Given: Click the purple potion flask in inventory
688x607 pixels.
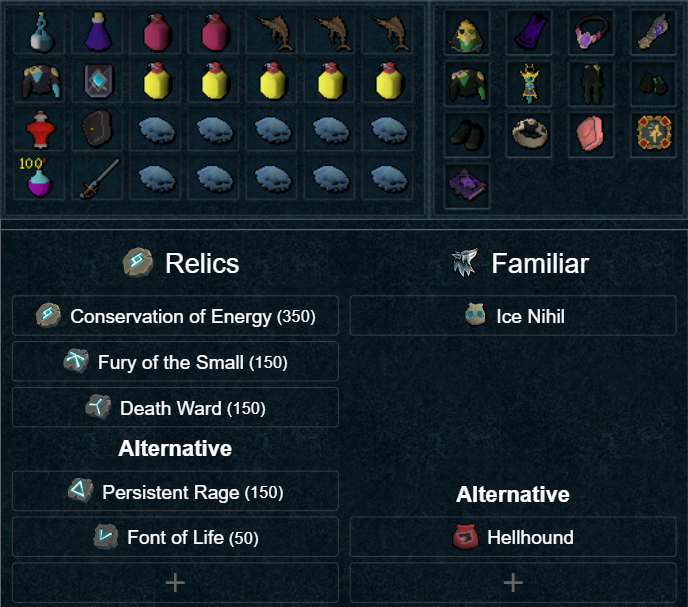Looking at the screenshot, I should (97, 32).
